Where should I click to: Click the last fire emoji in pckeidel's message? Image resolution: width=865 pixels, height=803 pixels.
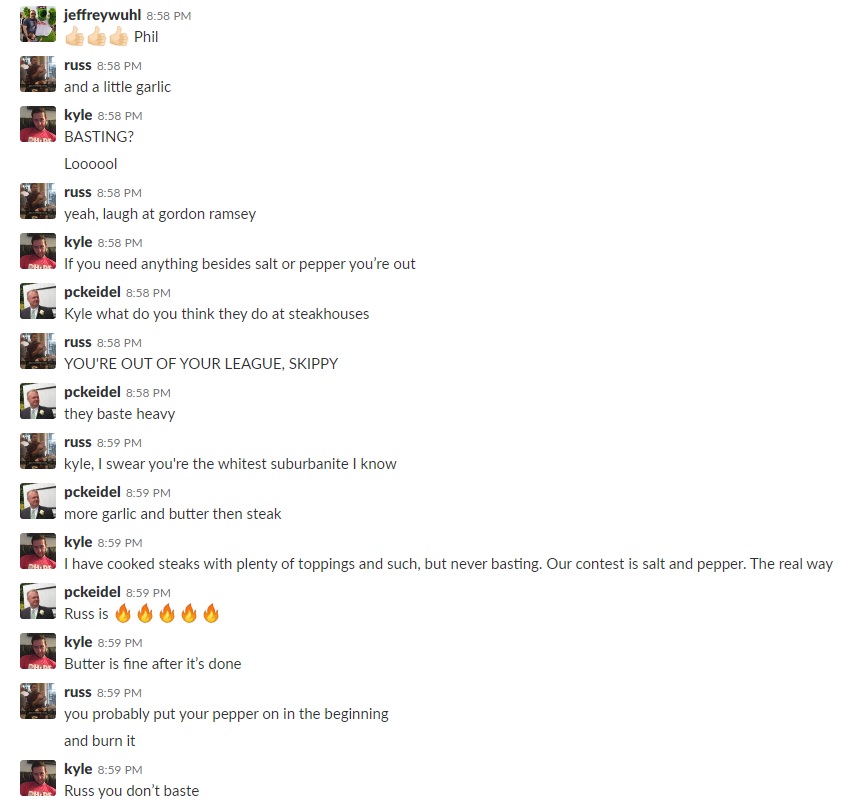[211, 613]
